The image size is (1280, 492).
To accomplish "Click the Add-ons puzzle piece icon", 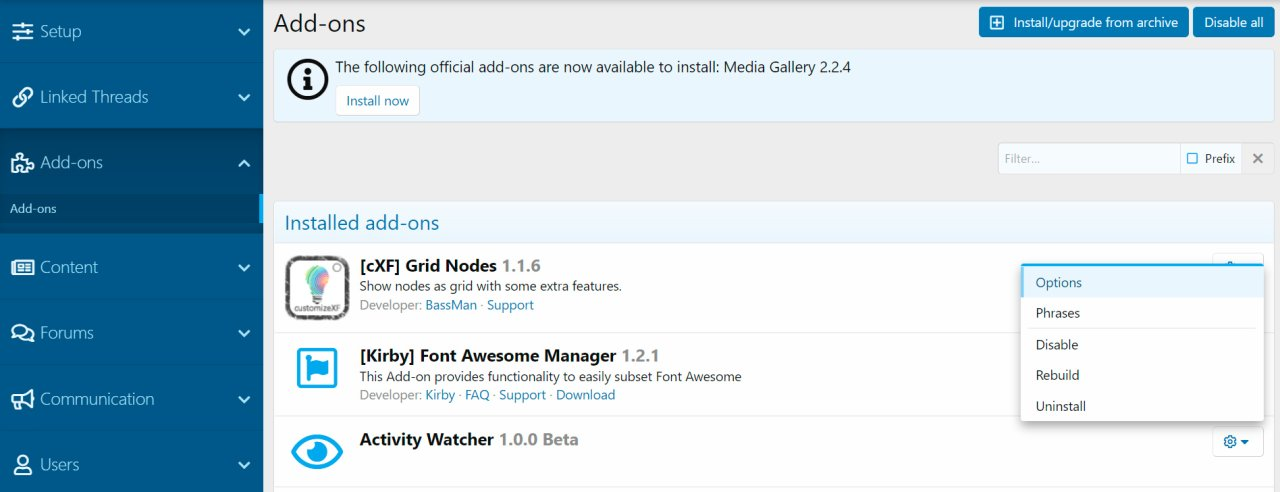I will (22, 163).
